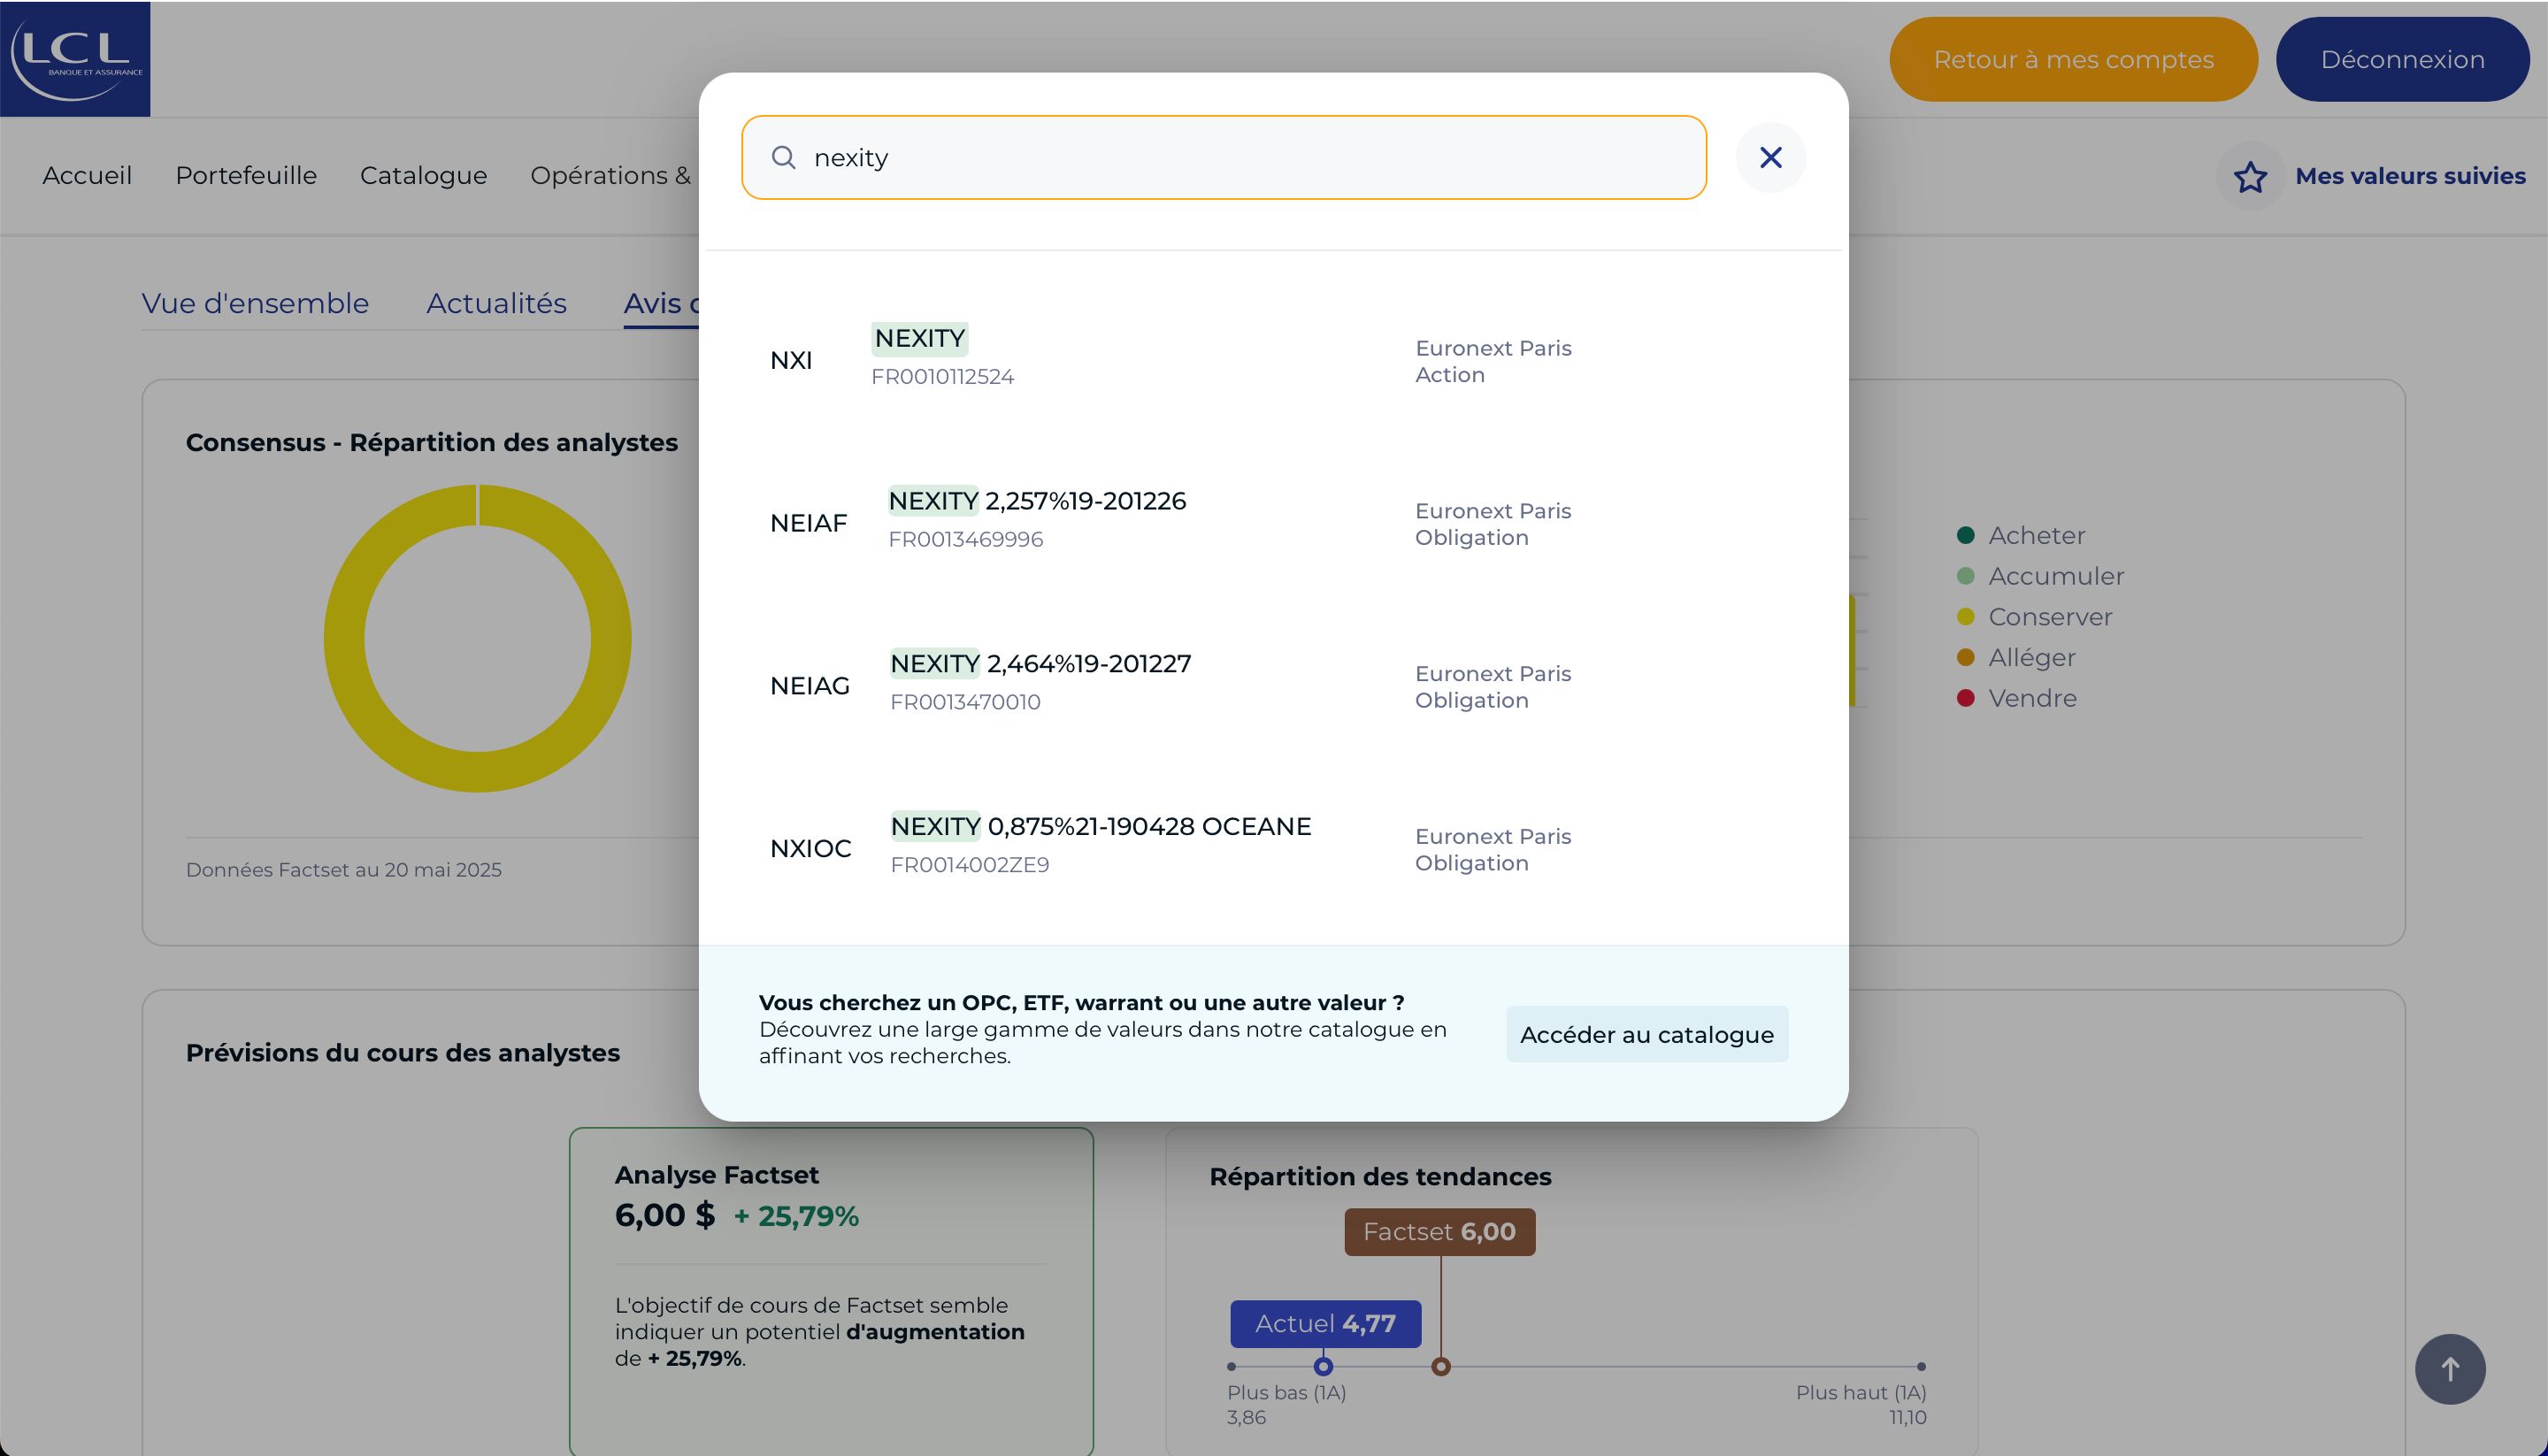Click the NXIOC ticker symbol
Screen dimensions: 2548x1456
click(811, 849)
